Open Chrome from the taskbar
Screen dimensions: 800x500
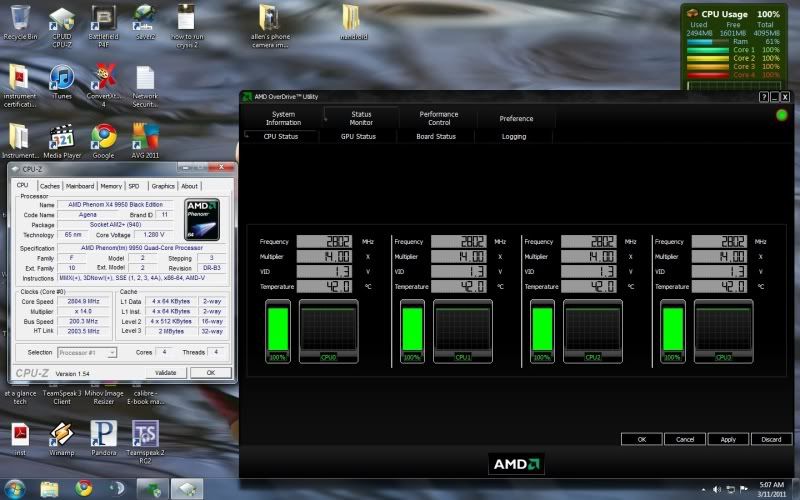pos(84,488)
